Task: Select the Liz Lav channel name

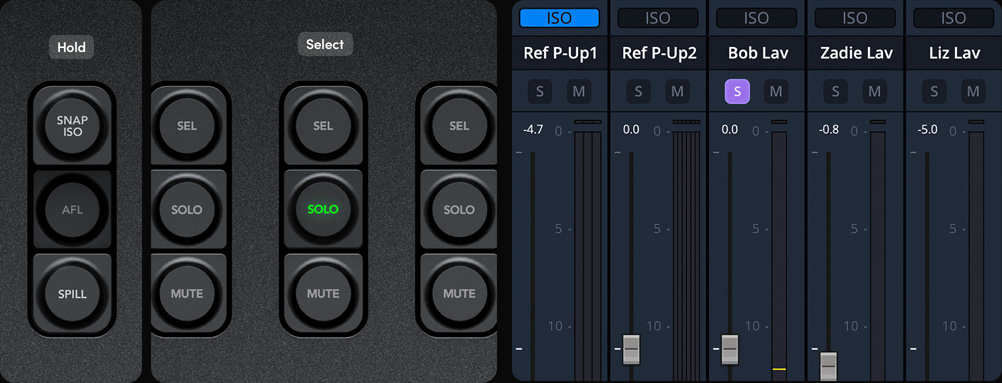Action: pyautogui.click(x=953, y=53)
